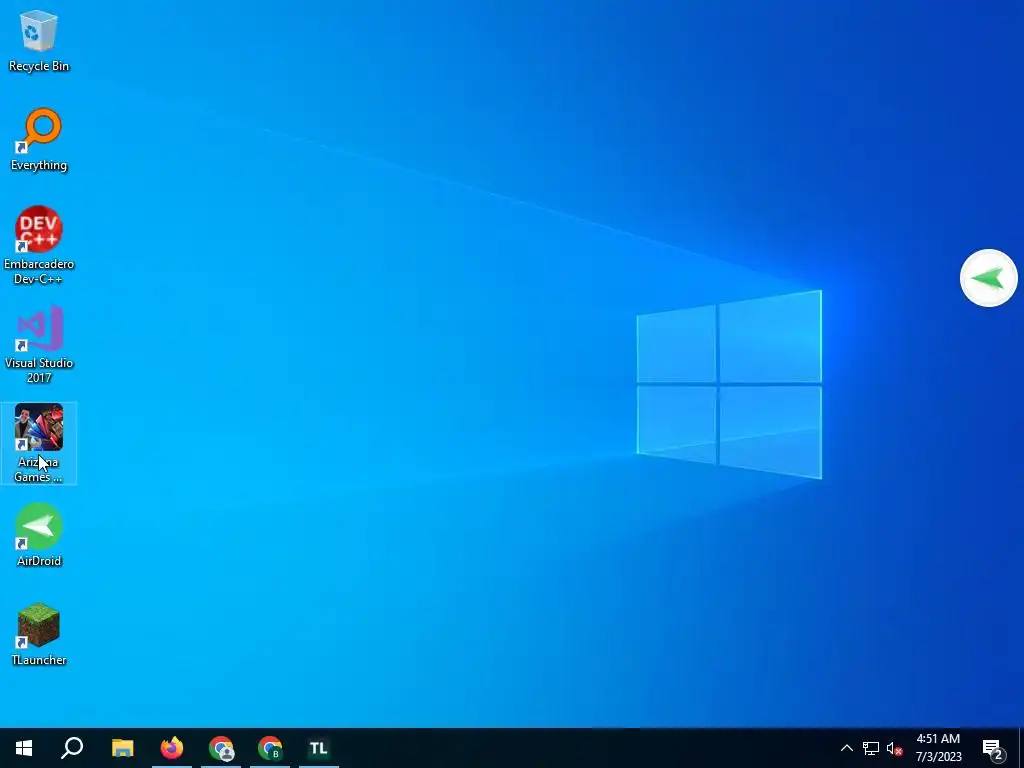1024x768 pixels.
Task: Open Chrome with the B profile badge
Action: 270,748
